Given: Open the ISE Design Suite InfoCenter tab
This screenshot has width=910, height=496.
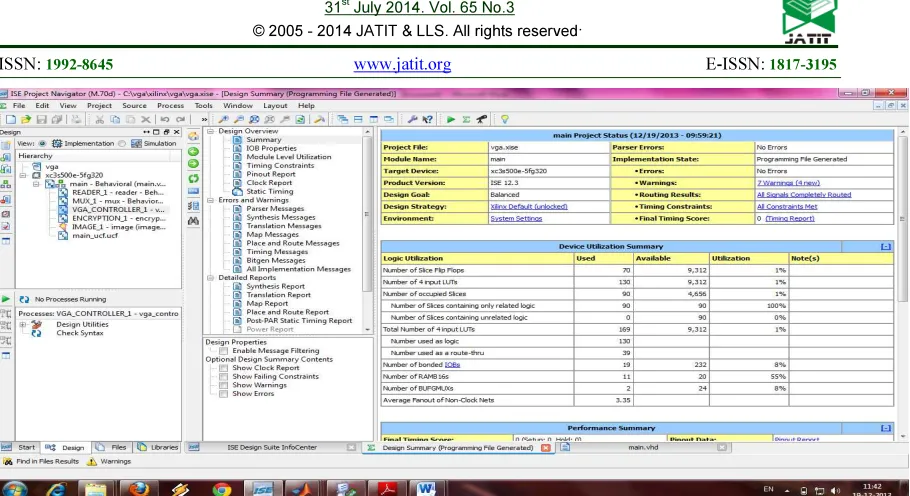Looking at the screenshot, I should [272, 447].
